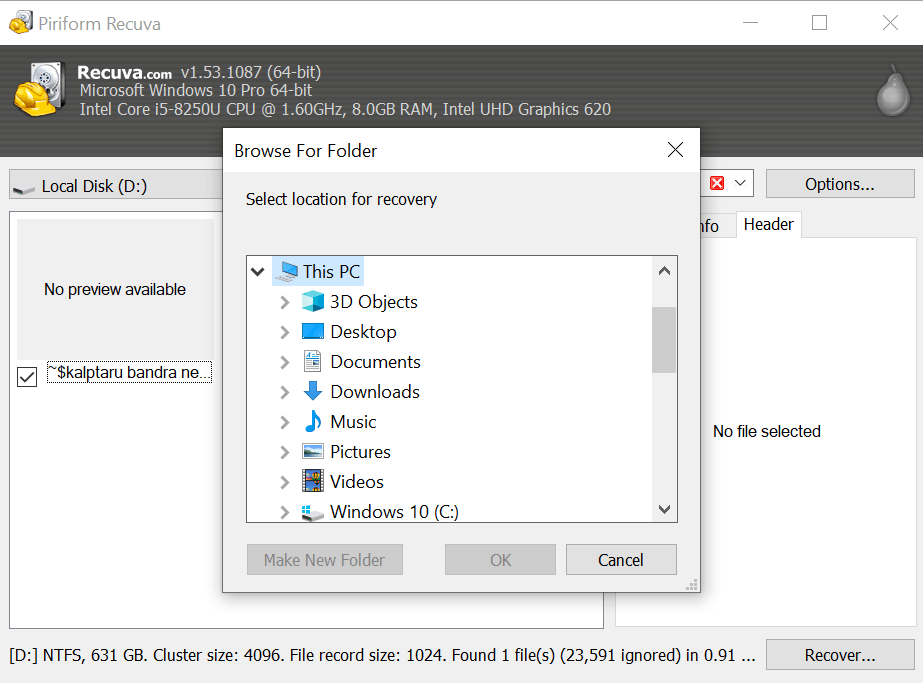The width and height of the screenshot is (923, 683).
Task: Click the Pictures folder icon
Action: [x=313, y=452]
